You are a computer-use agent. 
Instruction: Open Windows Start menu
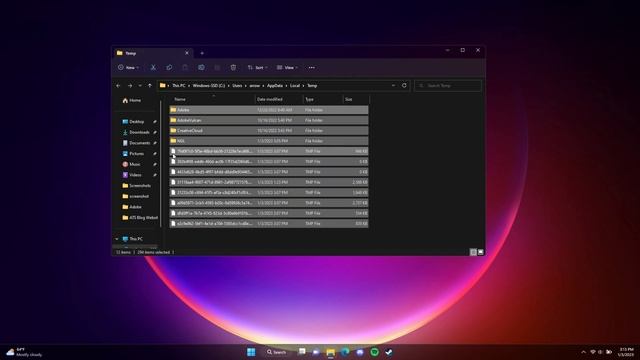(251, 352)
